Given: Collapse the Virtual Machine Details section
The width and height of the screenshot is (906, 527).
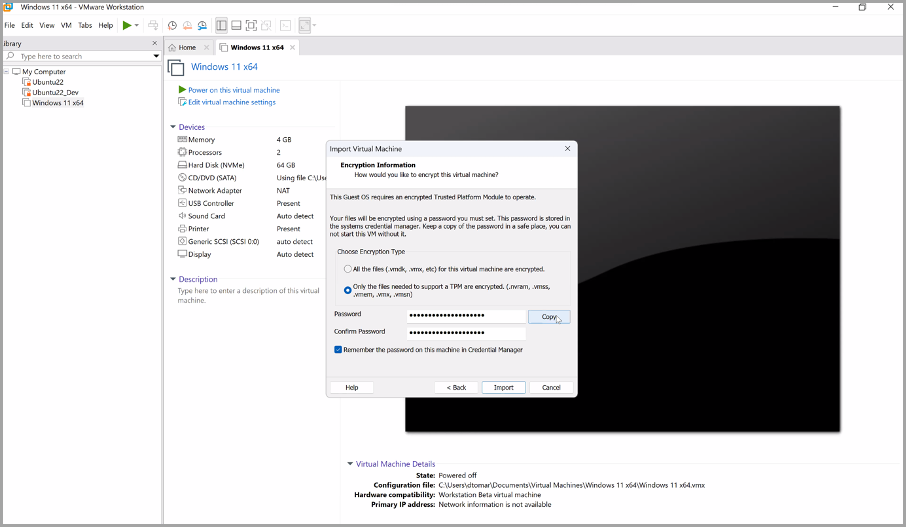Looking at the screenshot, I should (x=350, y=464).
